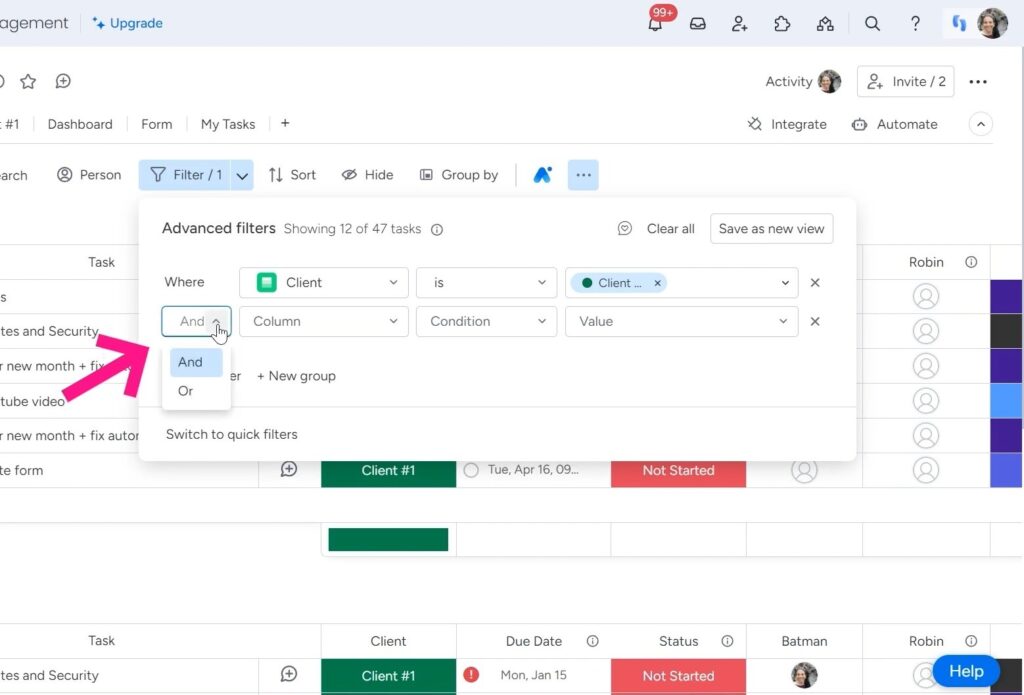1024x695 pixels.
Task: Click the blue AI assistant icon in toolbar
Action: [542, 174]
